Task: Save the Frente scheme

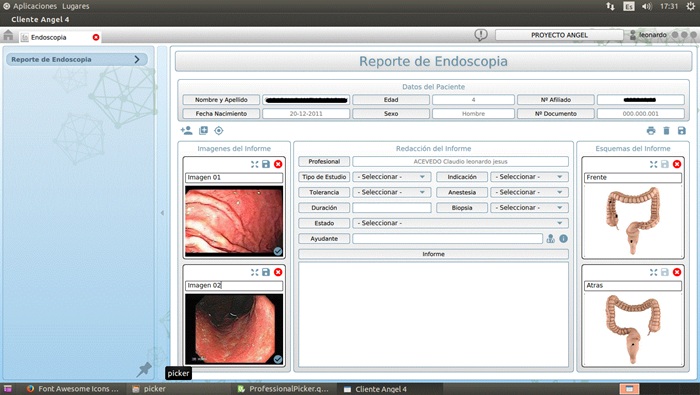Action: pos(665,164)
